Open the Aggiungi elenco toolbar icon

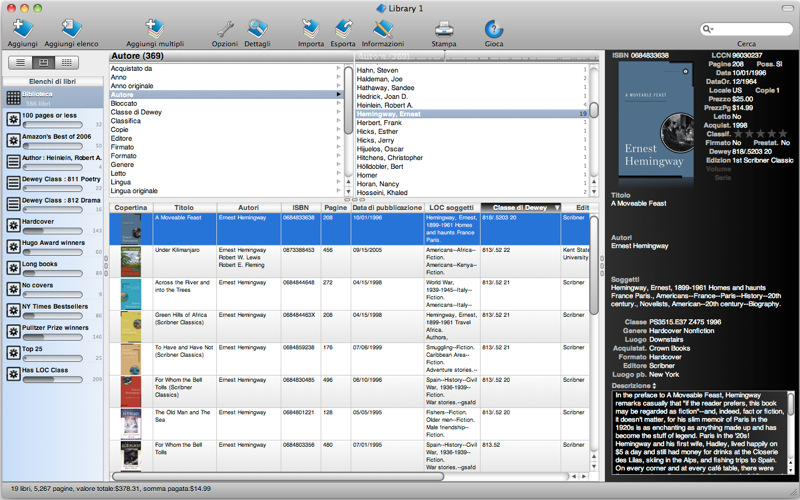click(x=71, y=28)
